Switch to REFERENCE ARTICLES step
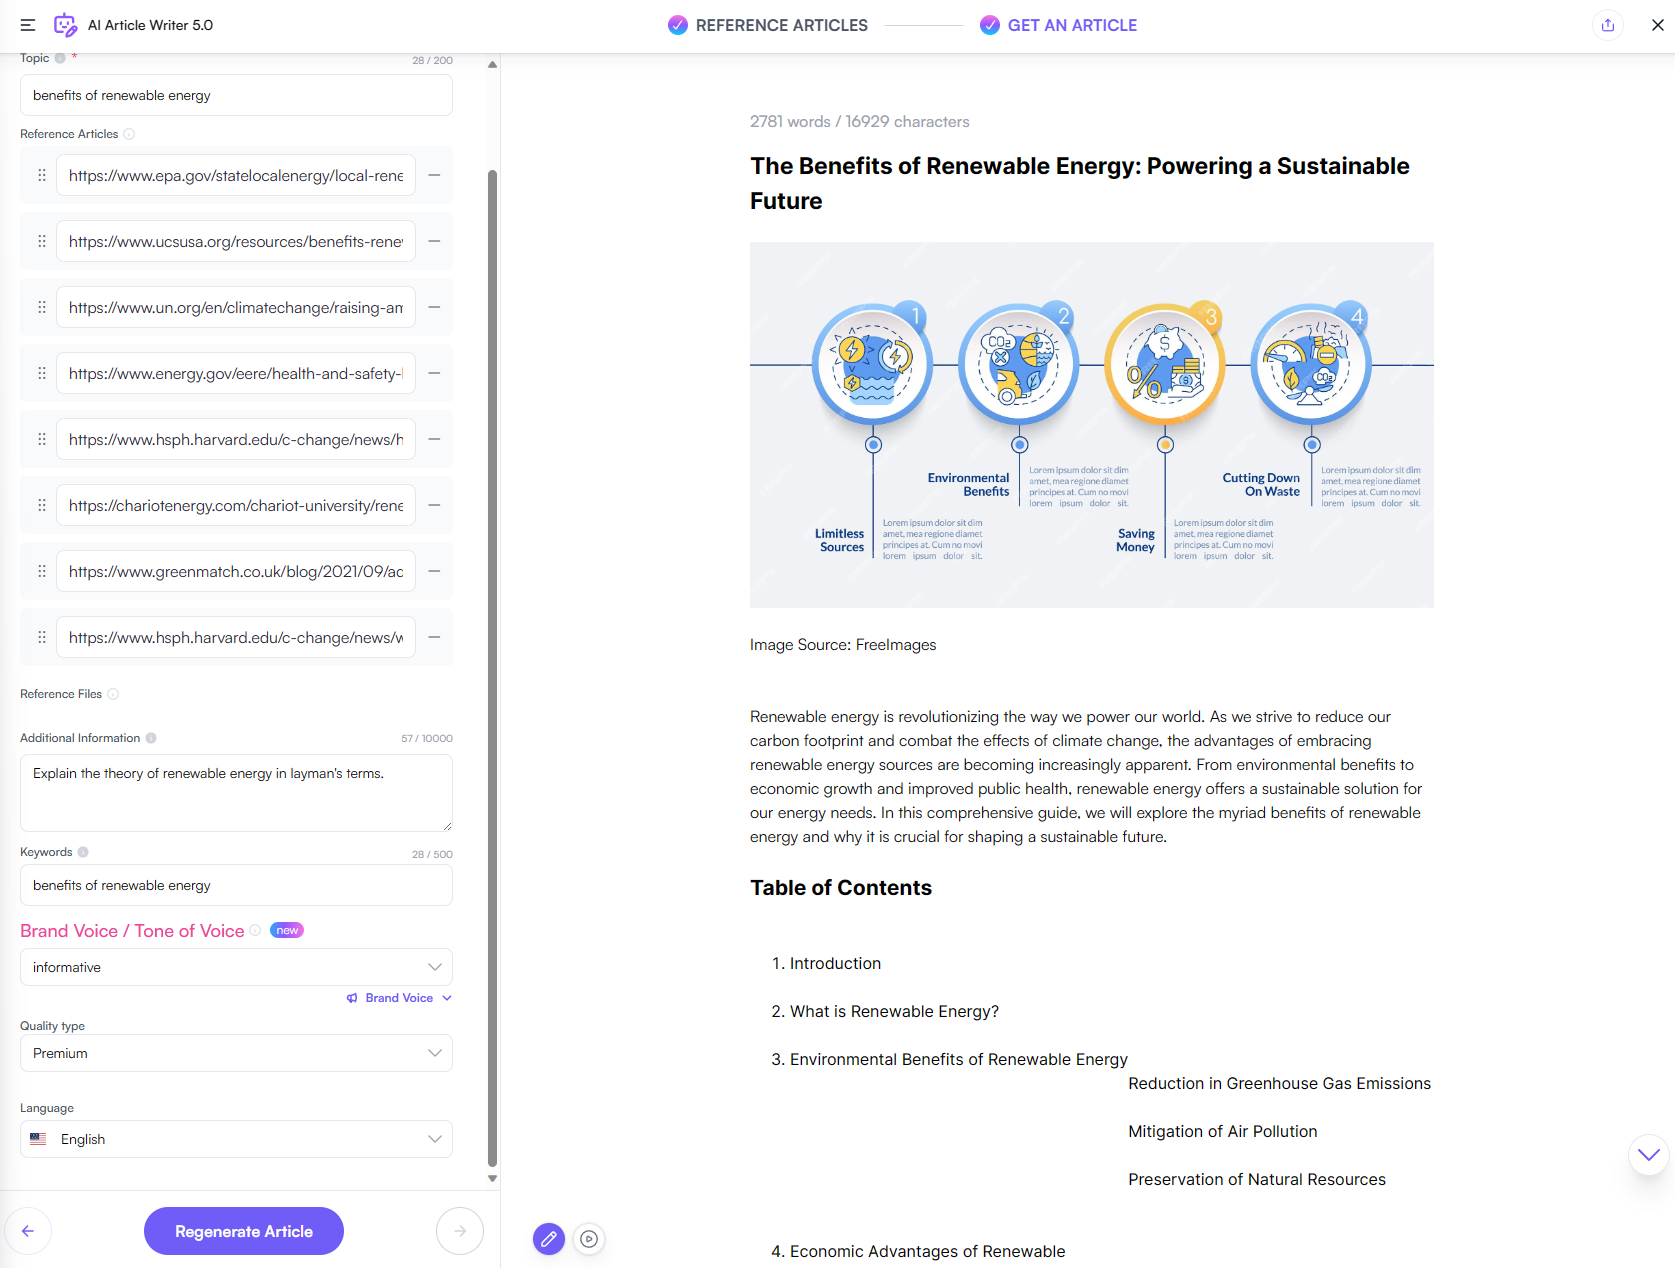 [x=768, y=25]
